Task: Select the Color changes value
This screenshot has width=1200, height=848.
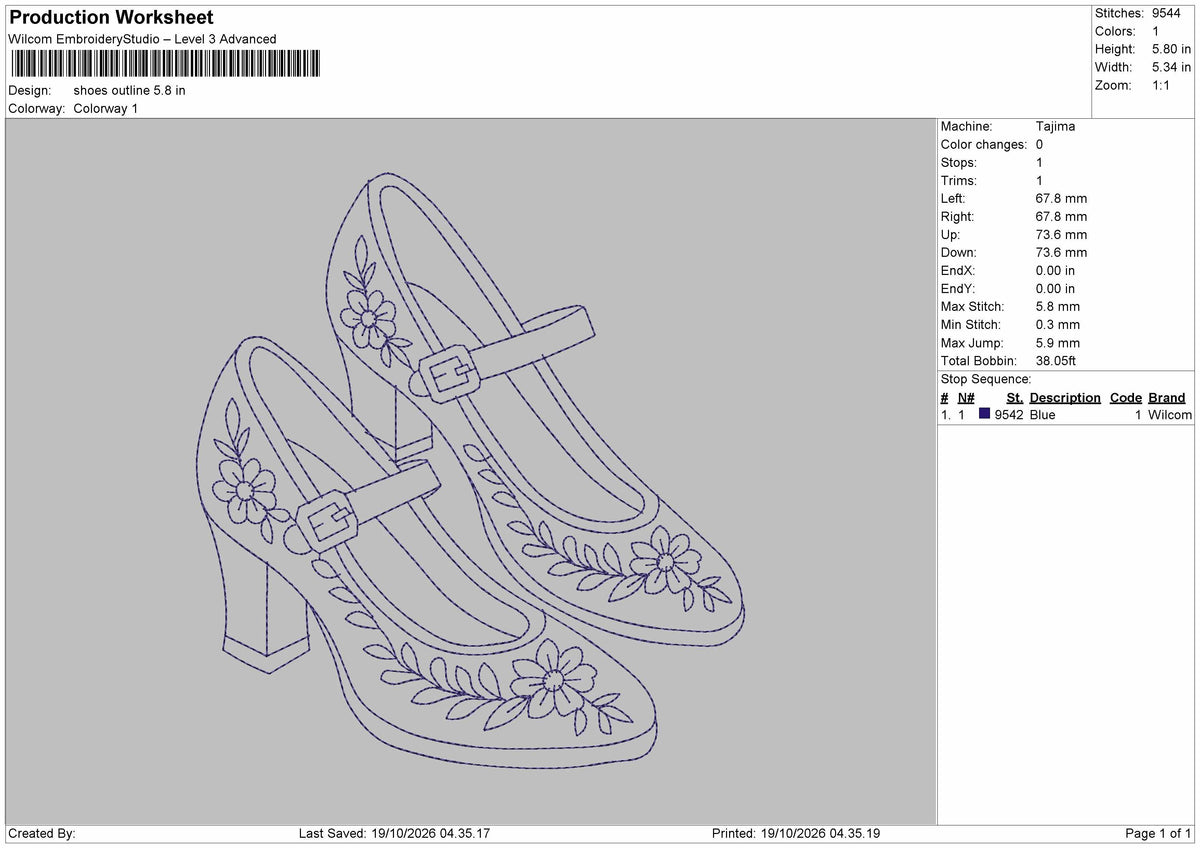Action: pos(1040,145)
